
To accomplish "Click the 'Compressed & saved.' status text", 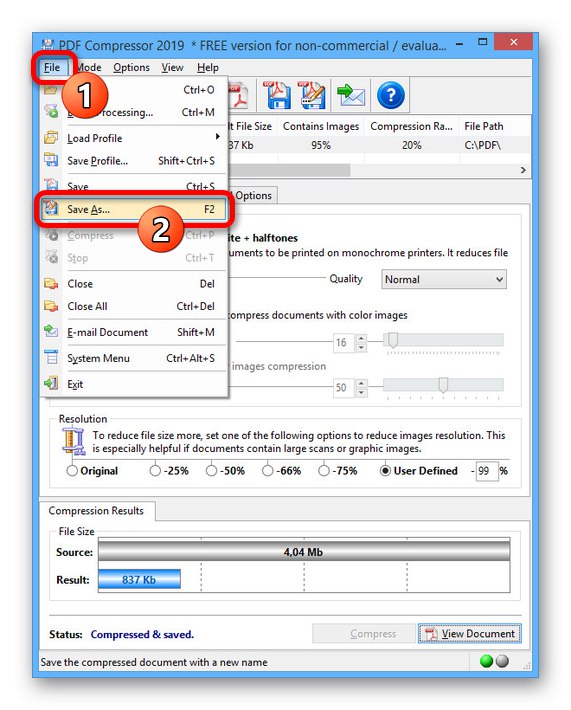I will pyautogui.click(x=142, y=634).
